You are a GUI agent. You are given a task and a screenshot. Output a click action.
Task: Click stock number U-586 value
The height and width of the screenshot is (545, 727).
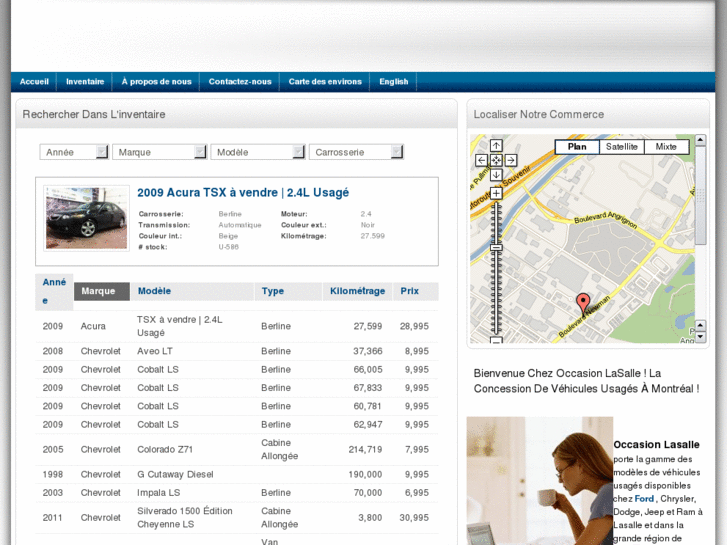[x=229, y=247]
